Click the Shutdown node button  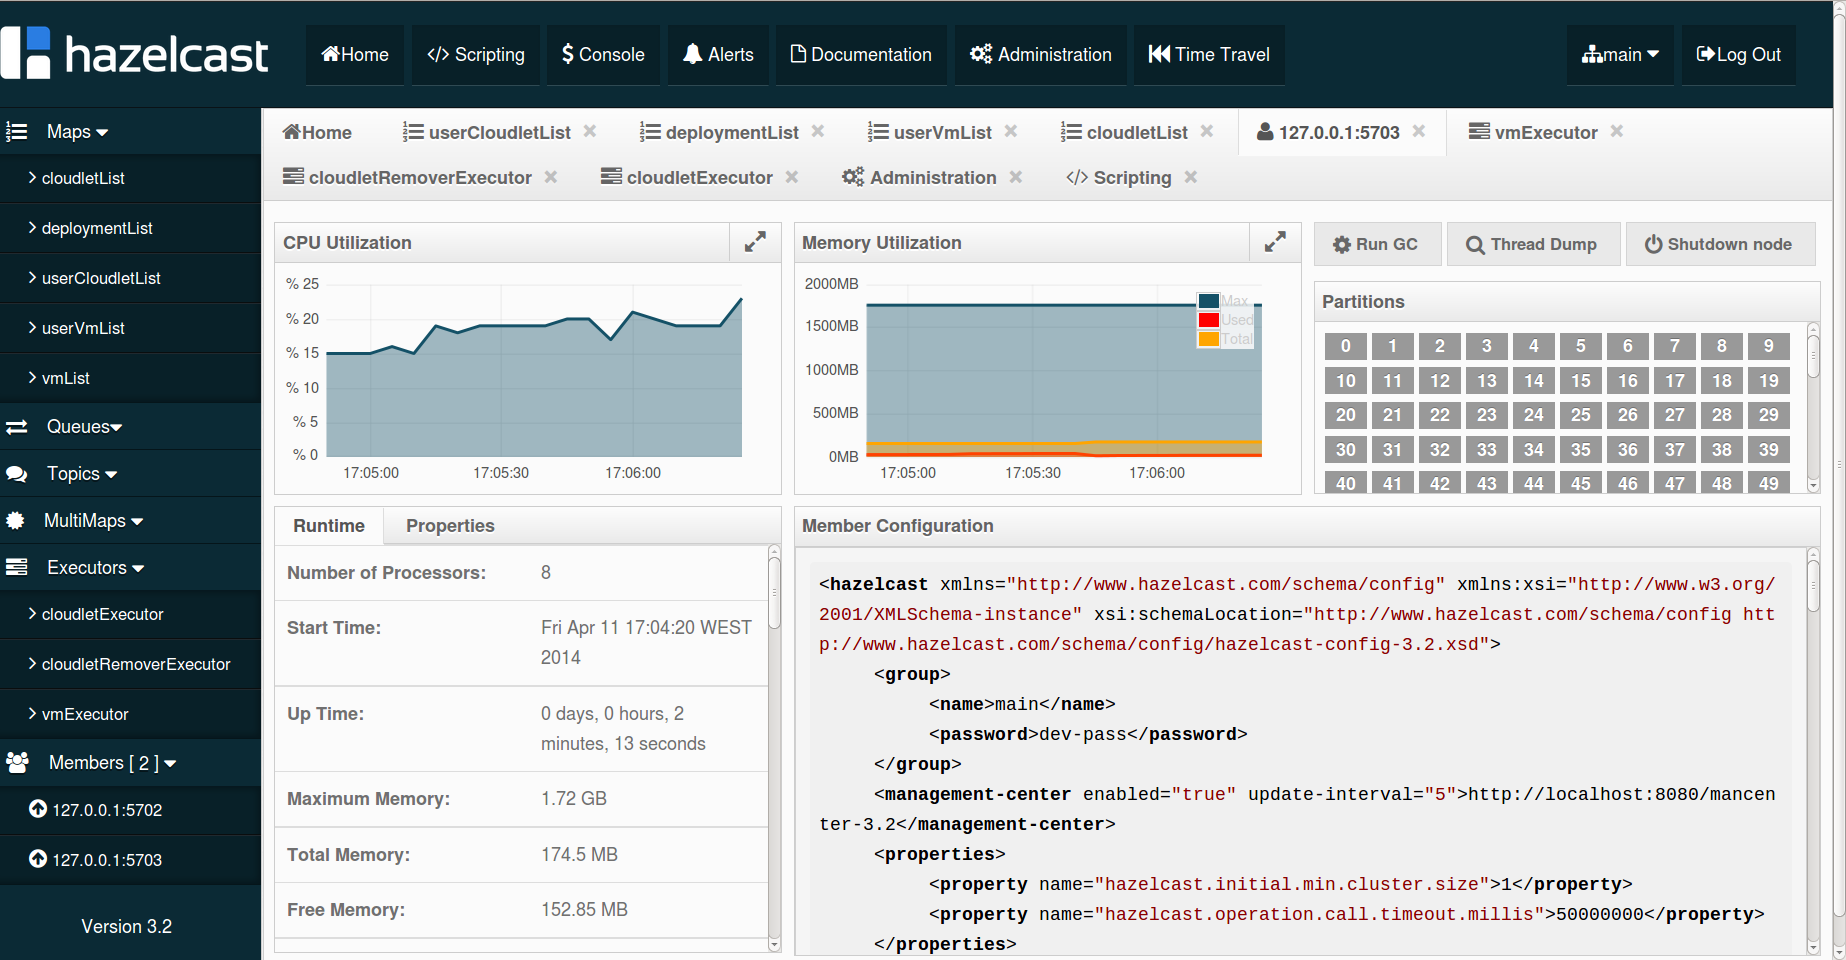pos(1719,244)
